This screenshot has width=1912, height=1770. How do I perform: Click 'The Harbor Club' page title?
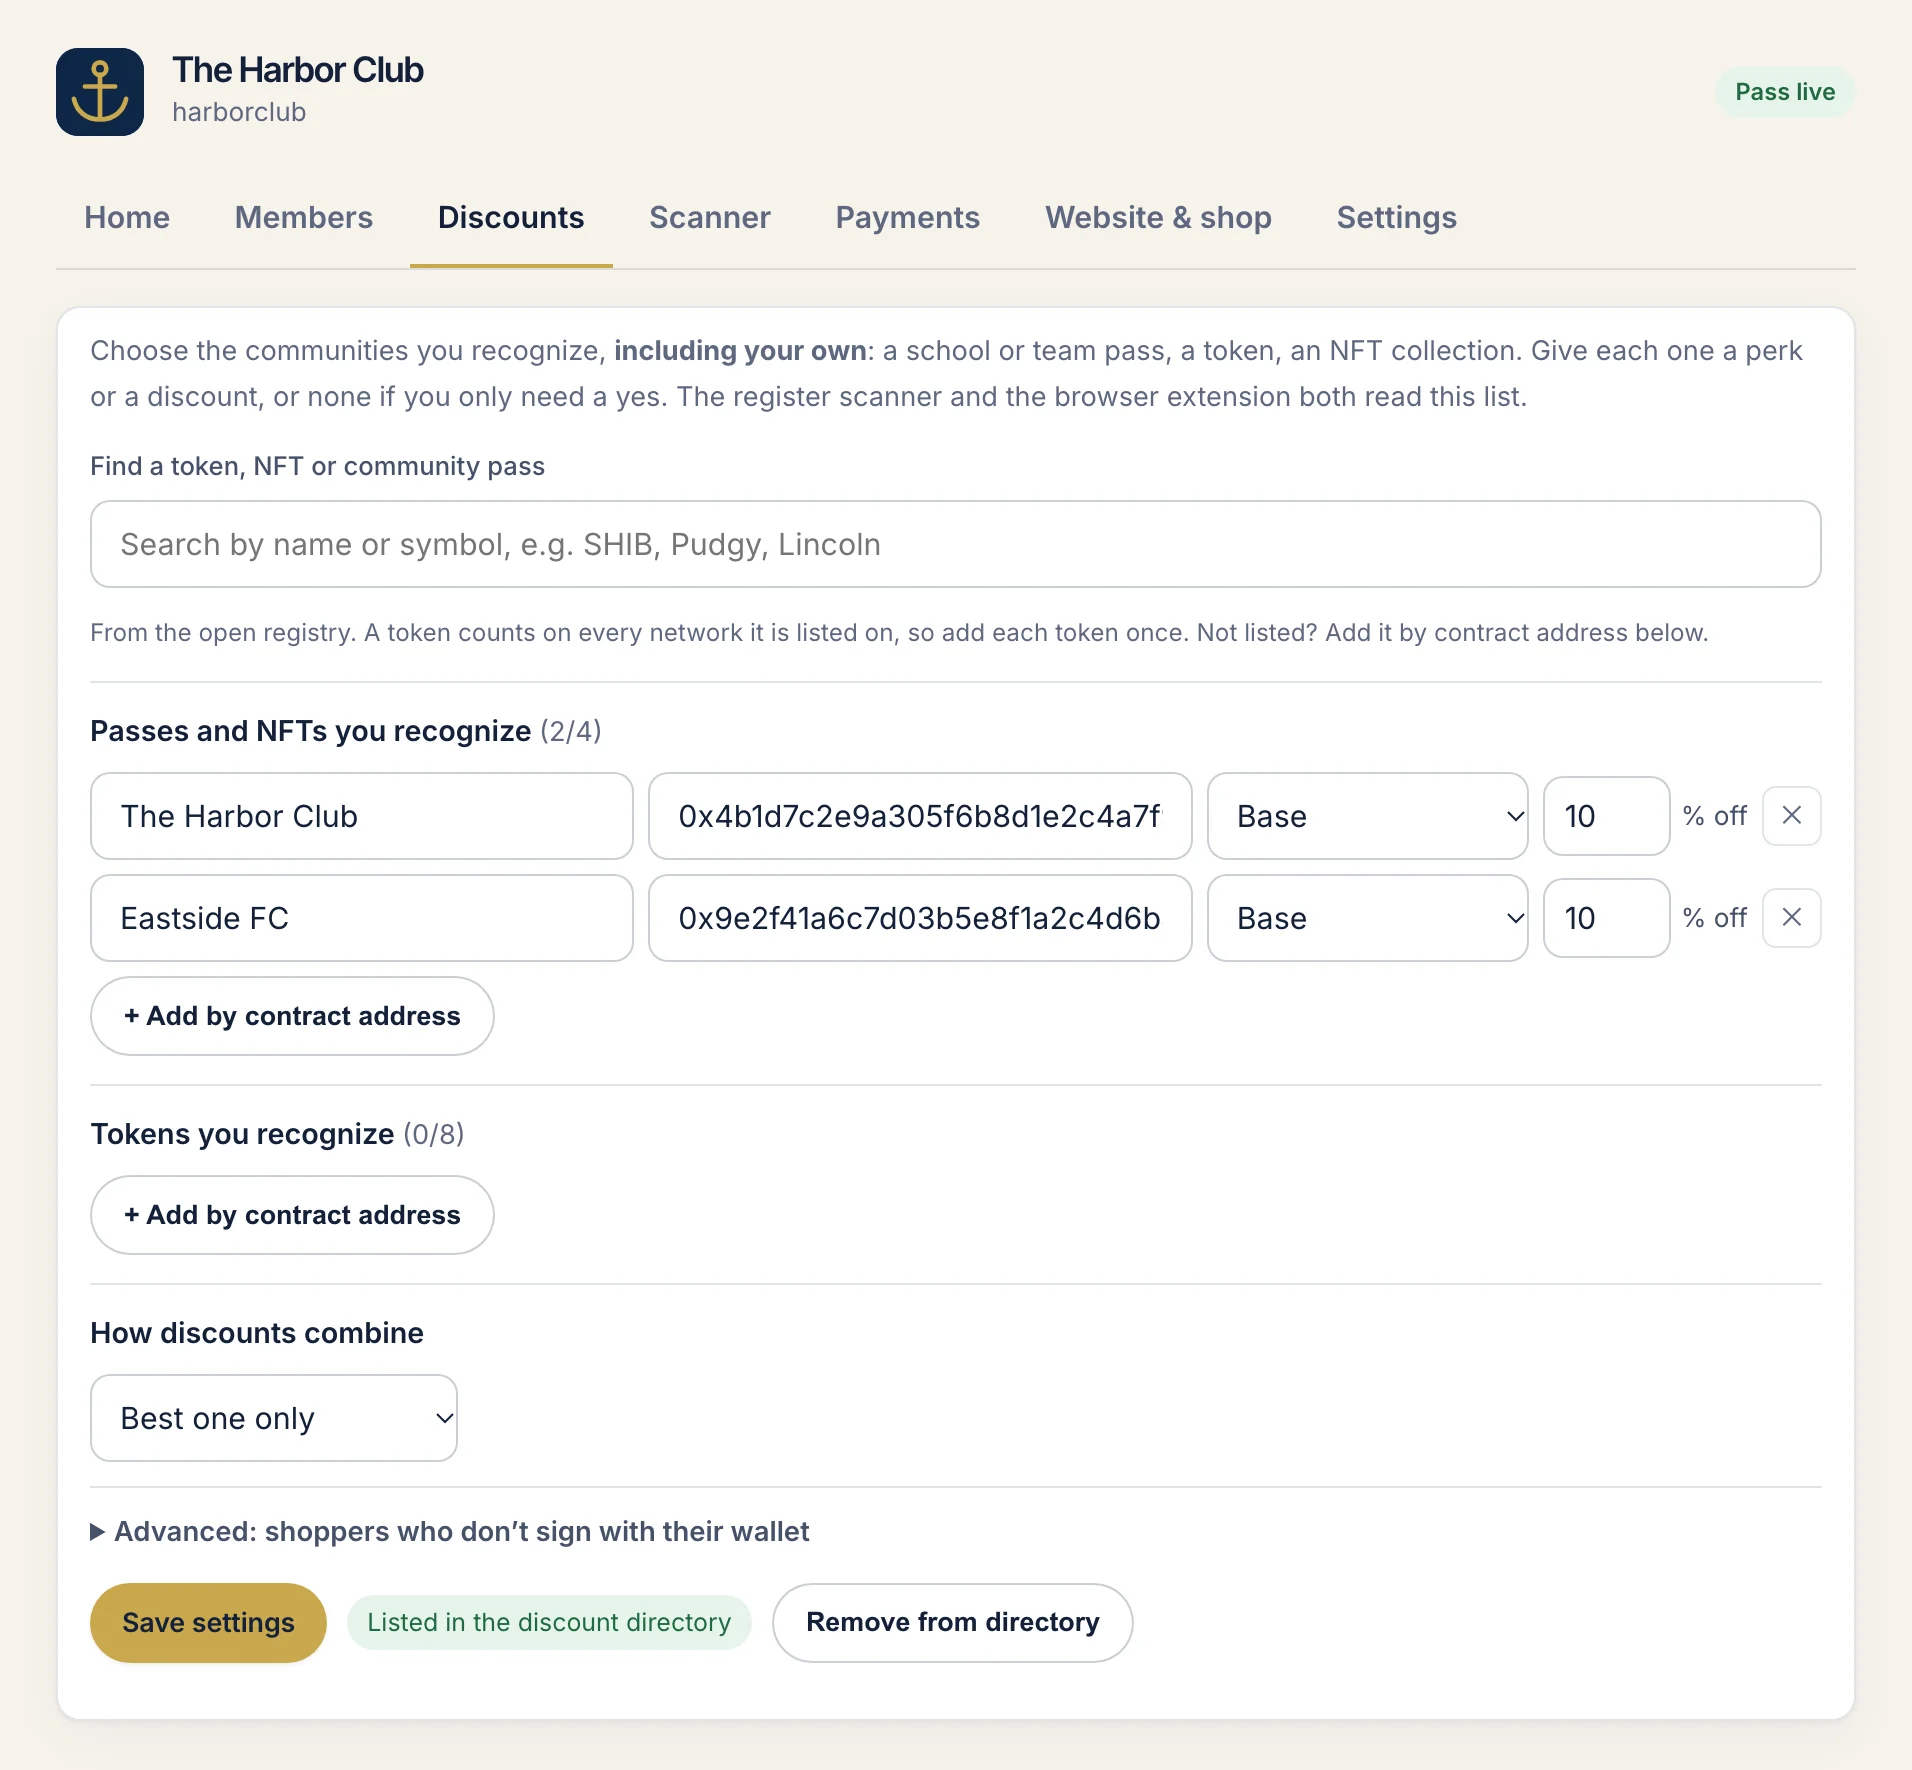pyautogui.click(x=298, y=70)
